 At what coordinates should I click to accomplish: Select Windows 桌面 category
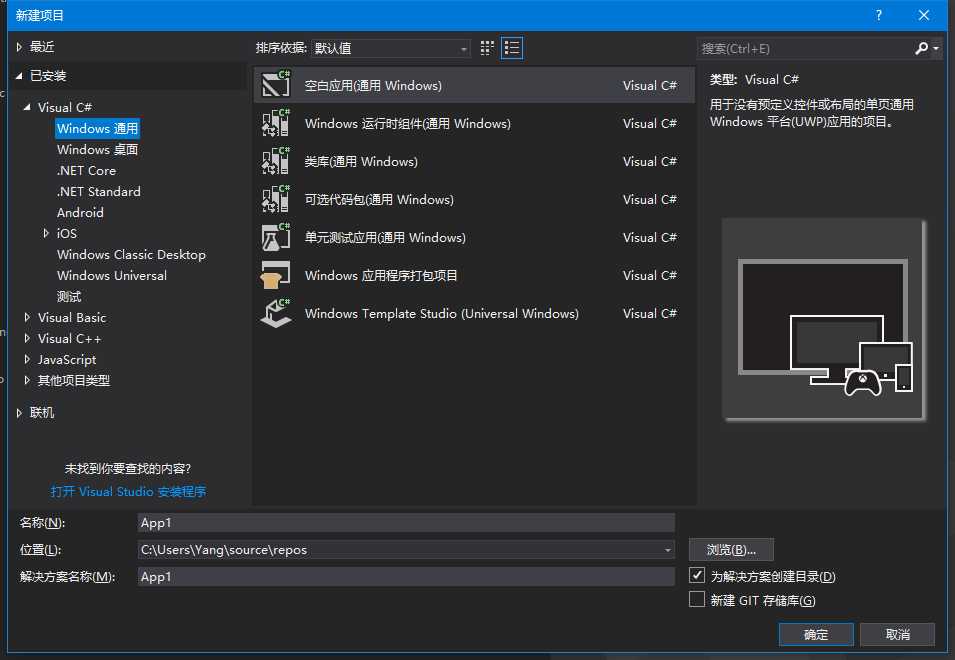(x=97, y=149)
